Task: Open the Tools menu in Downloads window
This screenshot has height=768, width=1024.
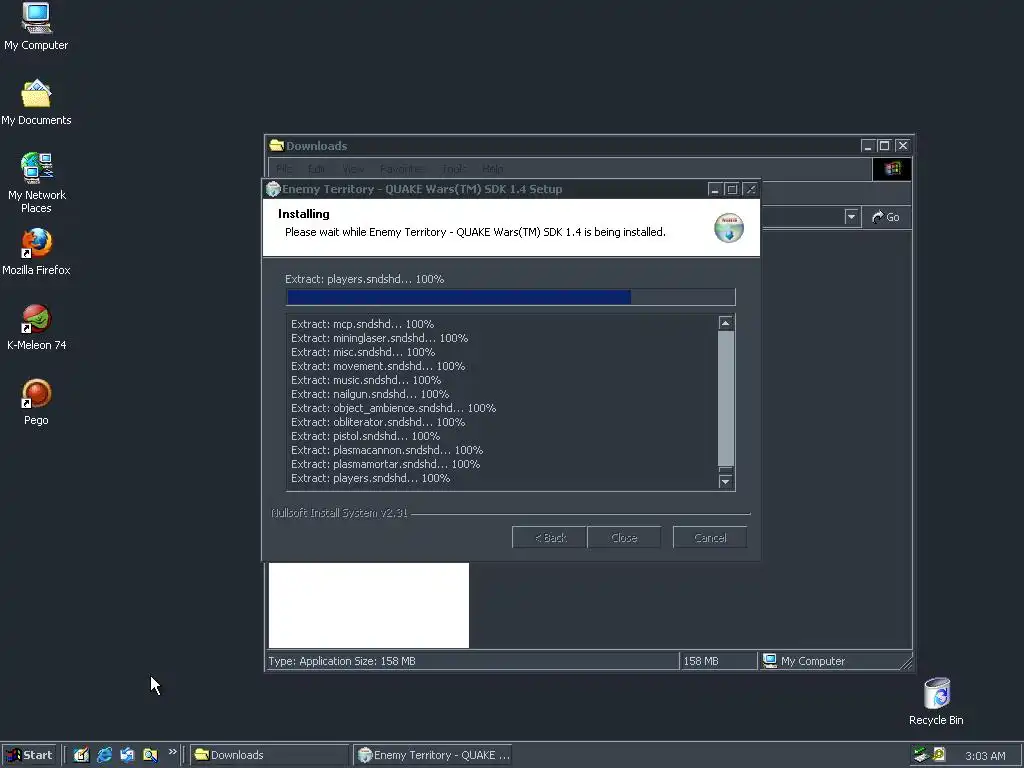Action: [454, 169]
